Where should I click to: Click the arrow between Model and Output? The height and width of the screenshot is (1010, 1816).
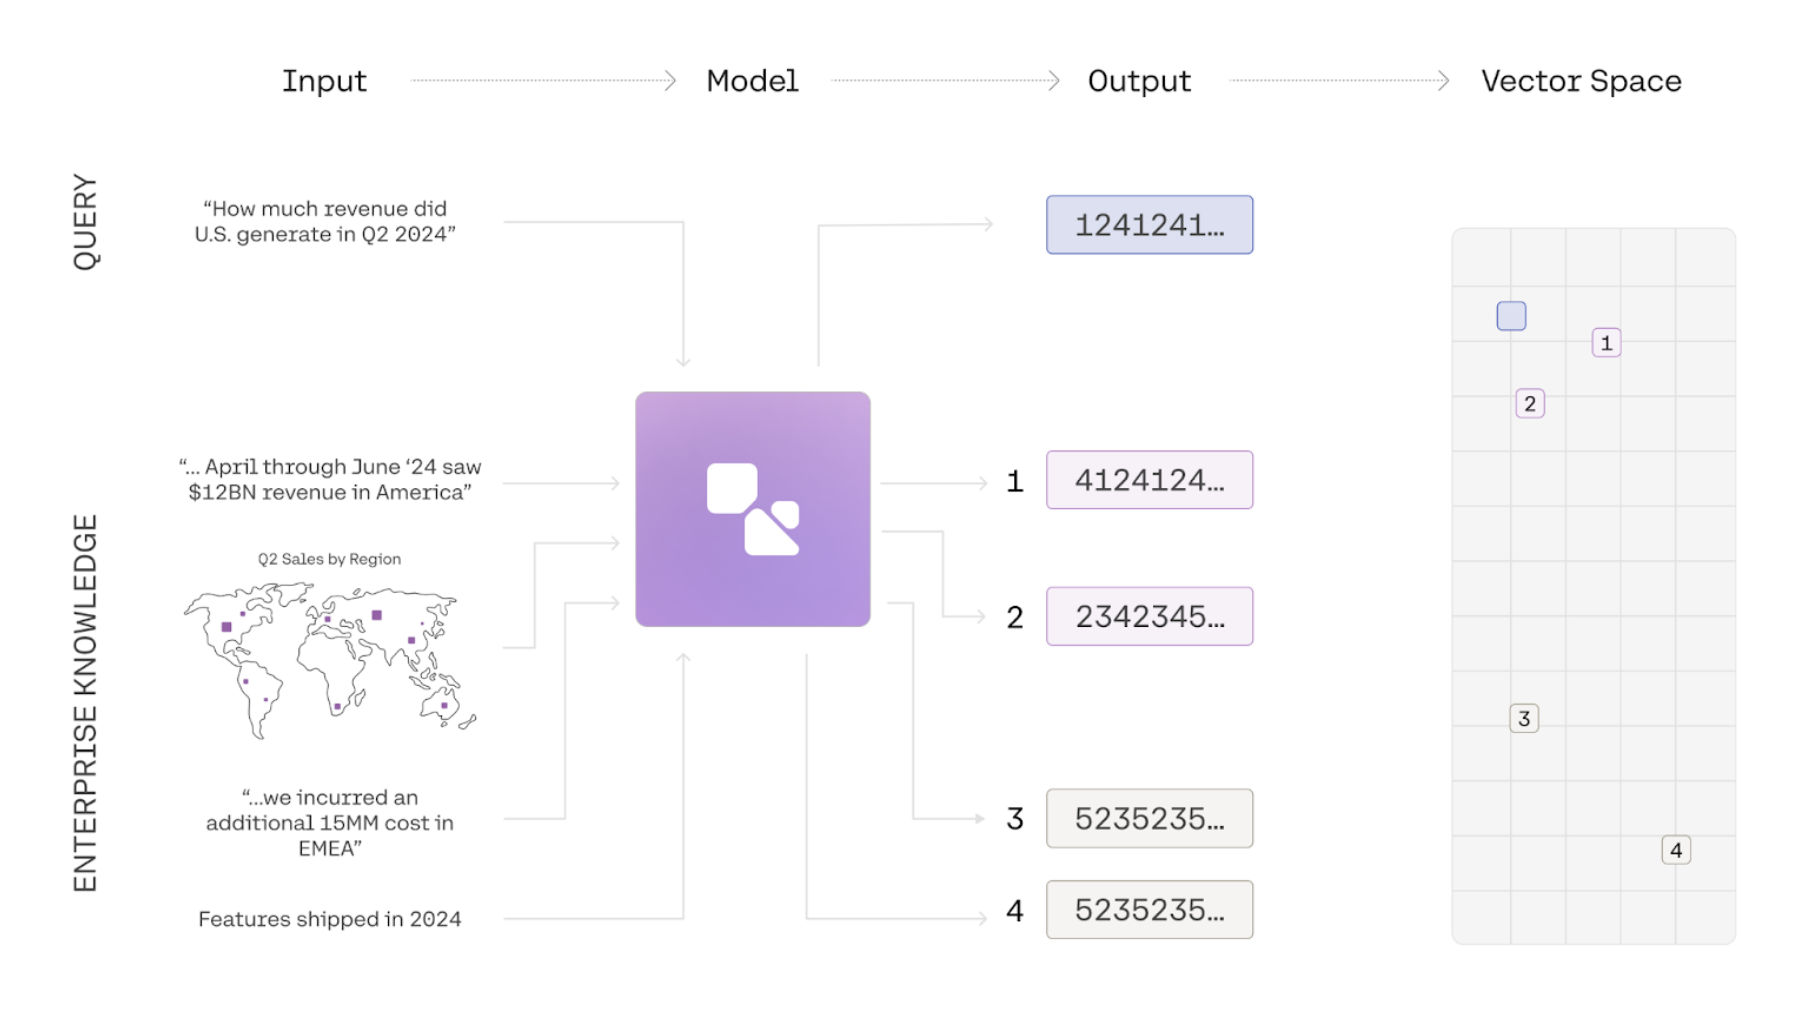point(945,80)
